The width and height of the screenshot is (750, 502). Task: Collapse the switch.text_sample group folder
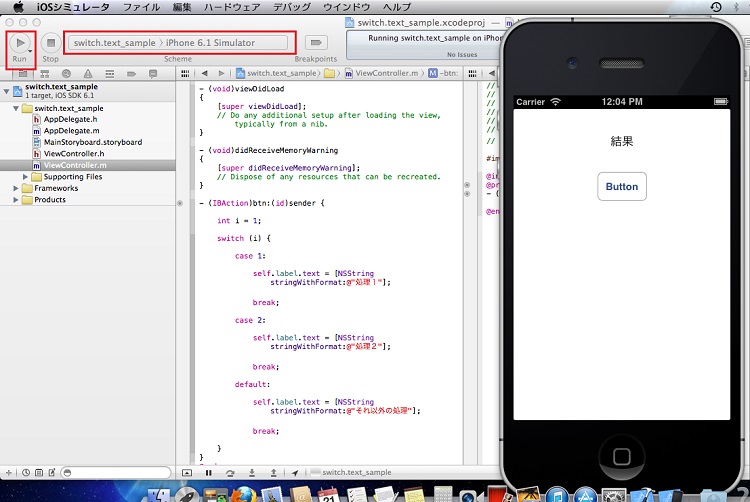(16, 109)
